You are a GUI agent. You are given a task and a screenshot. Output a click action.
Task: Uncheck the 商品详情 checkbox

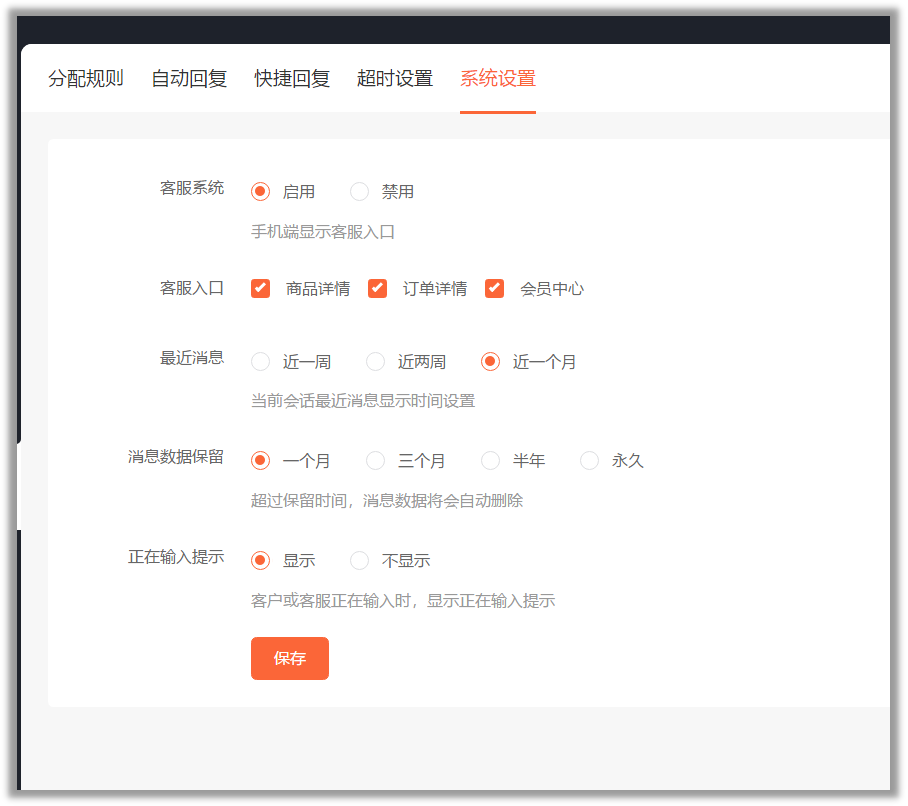coord(261,289)
